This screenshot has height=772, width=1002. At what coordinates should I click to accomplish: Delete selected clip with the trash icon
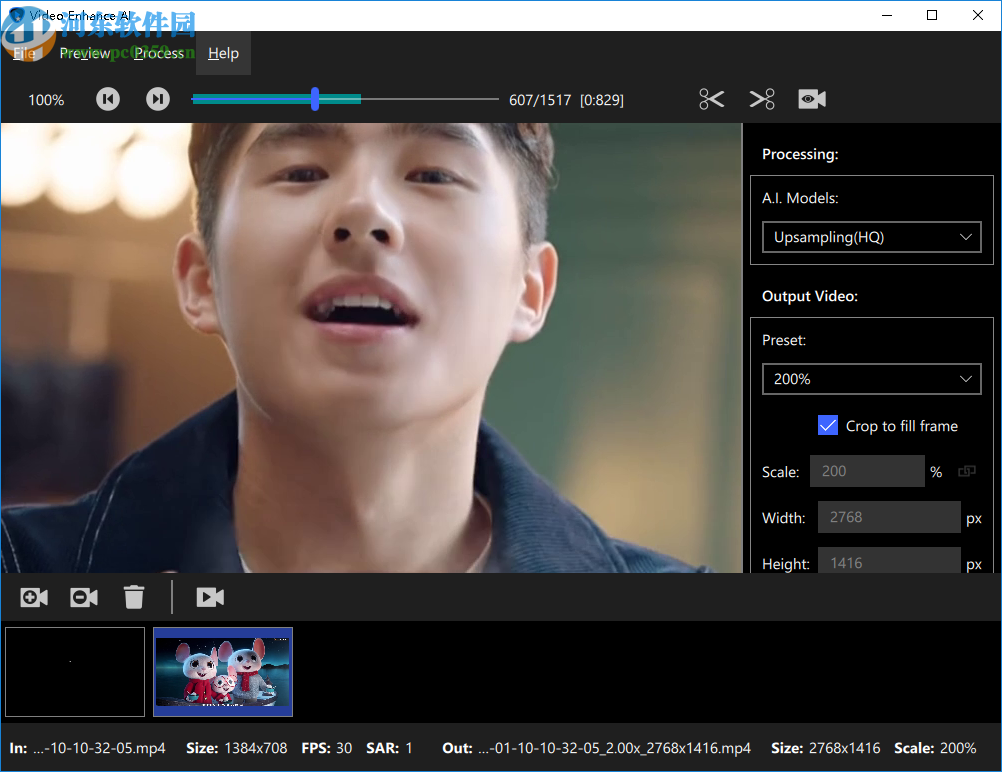(x=134, y=597)
